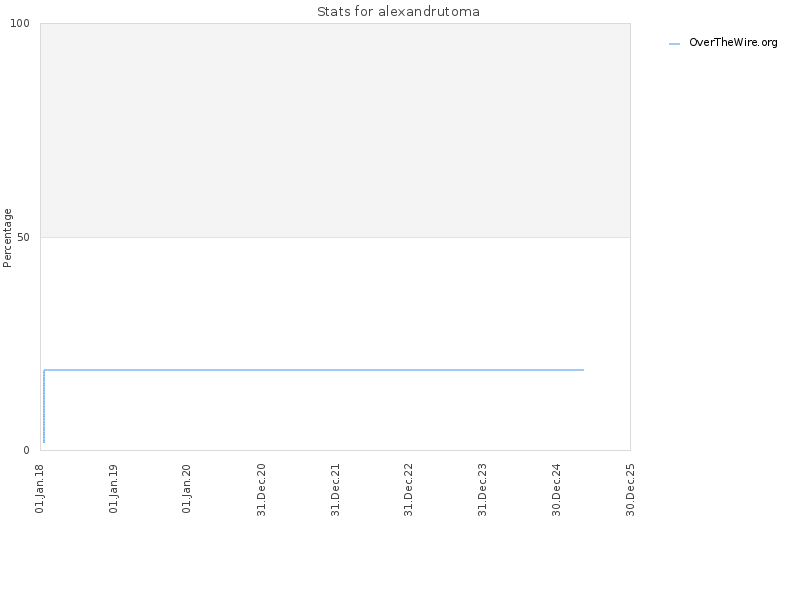Click the x-axis label 30.Dec.25
This screenshot has width=800, height=600.
coord(630,490)
